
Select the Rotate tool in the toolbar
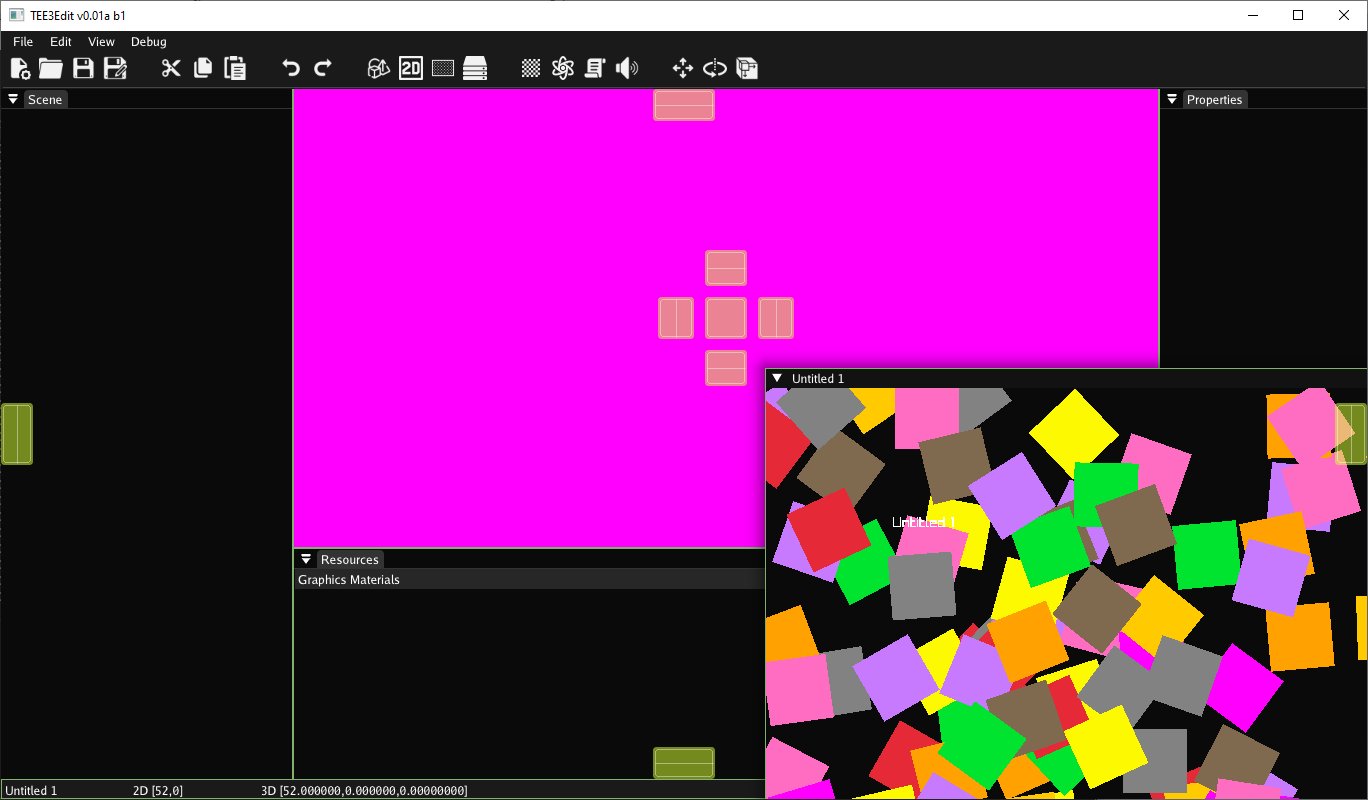(x=714, y=68)
